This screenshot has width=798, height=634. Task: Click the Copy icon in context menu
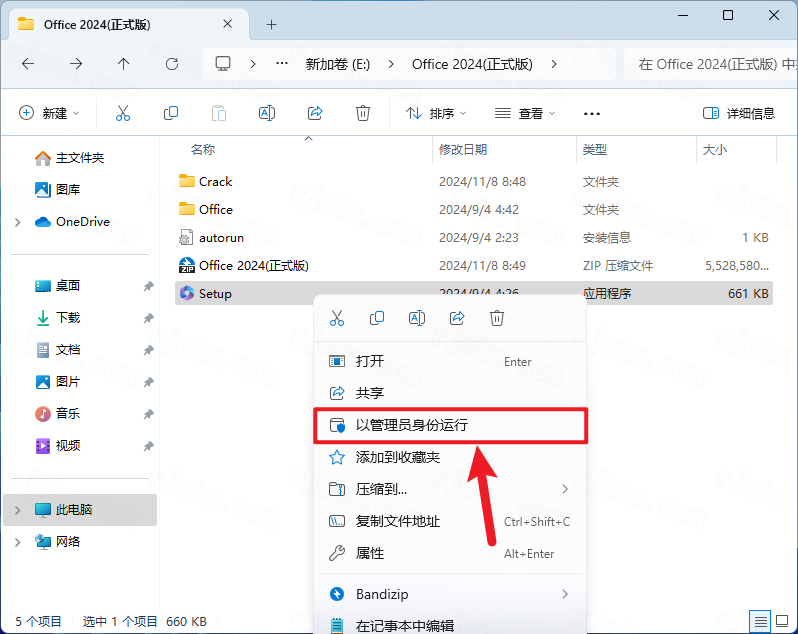[377, 318]
